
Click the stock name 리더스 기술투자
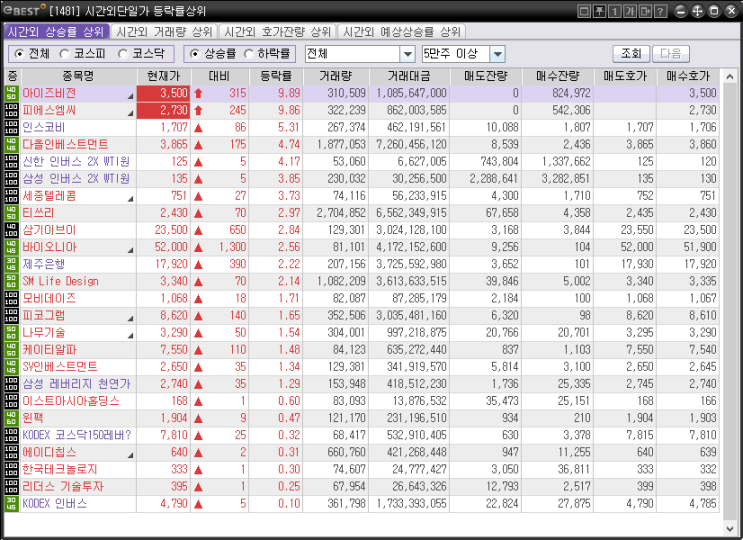pos(63,486)
